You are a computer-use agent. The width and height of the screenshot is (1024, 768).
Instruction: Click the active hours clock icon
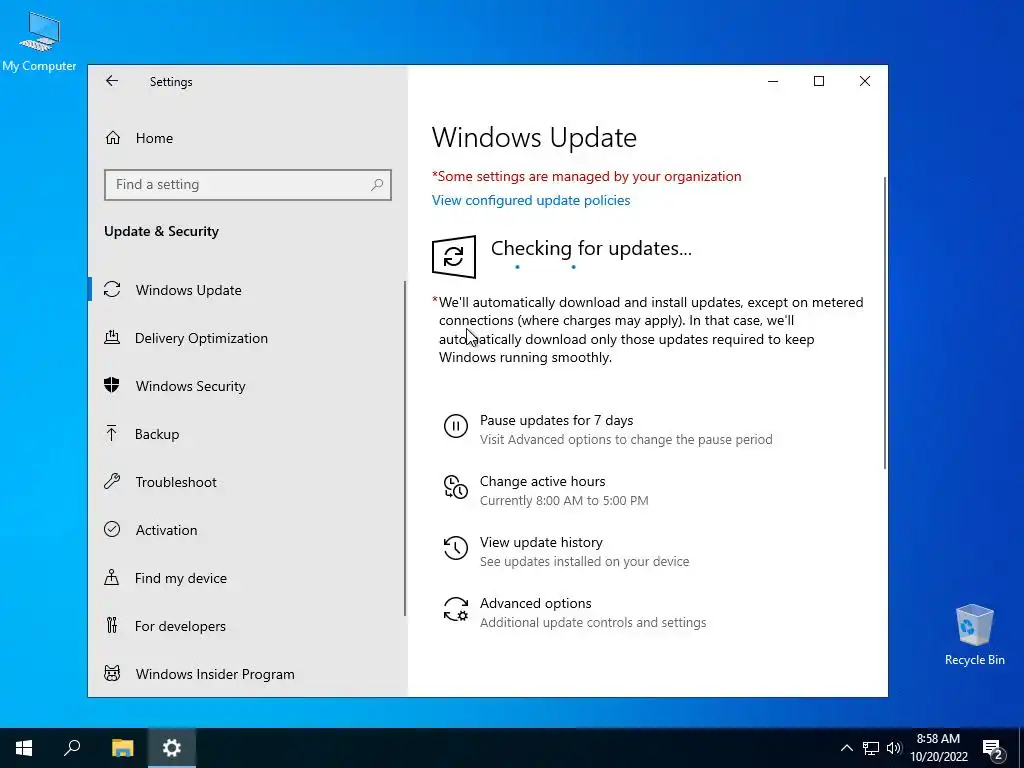[456, 487]
